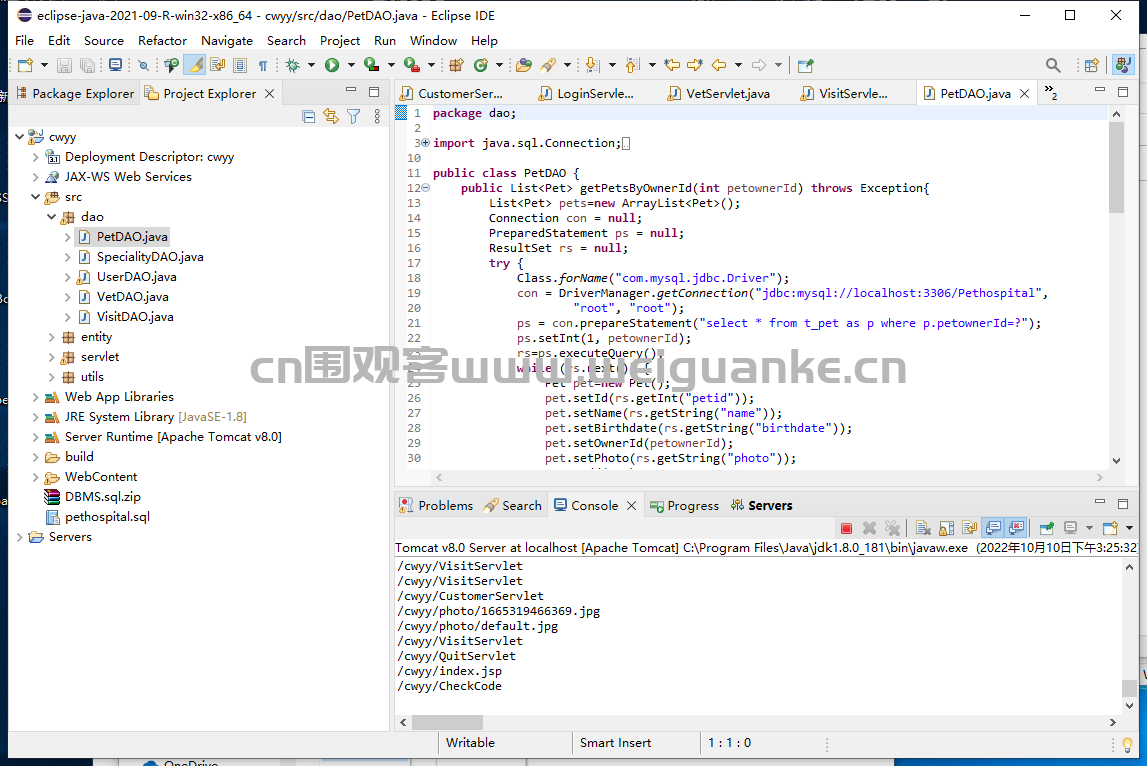Click the toolbar Search magnifier icon
This screenshot has width=1147, height=766.
pos(1053,65)
